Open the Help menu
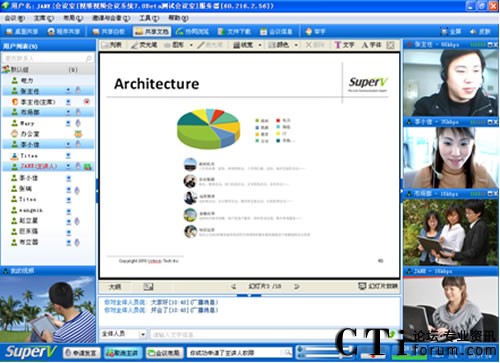This screenshot has width=500, height=363. pos(178,18)
